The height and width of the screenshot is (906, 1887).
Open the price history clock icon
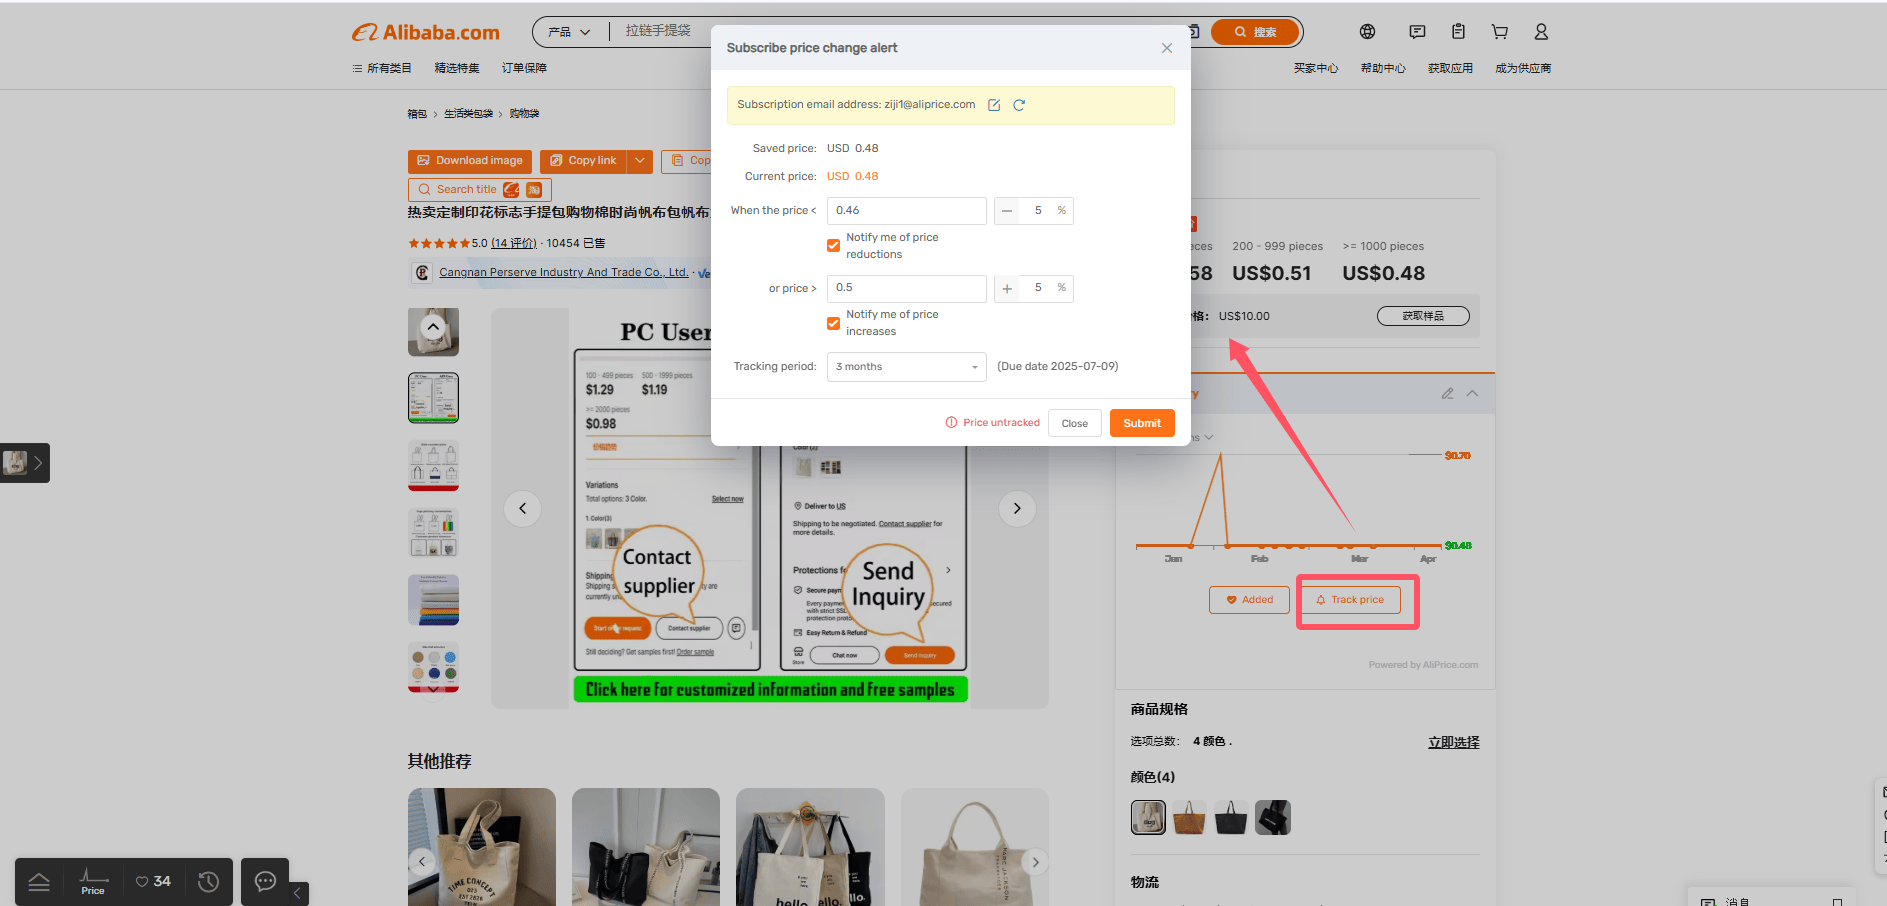tap(208, 881)
